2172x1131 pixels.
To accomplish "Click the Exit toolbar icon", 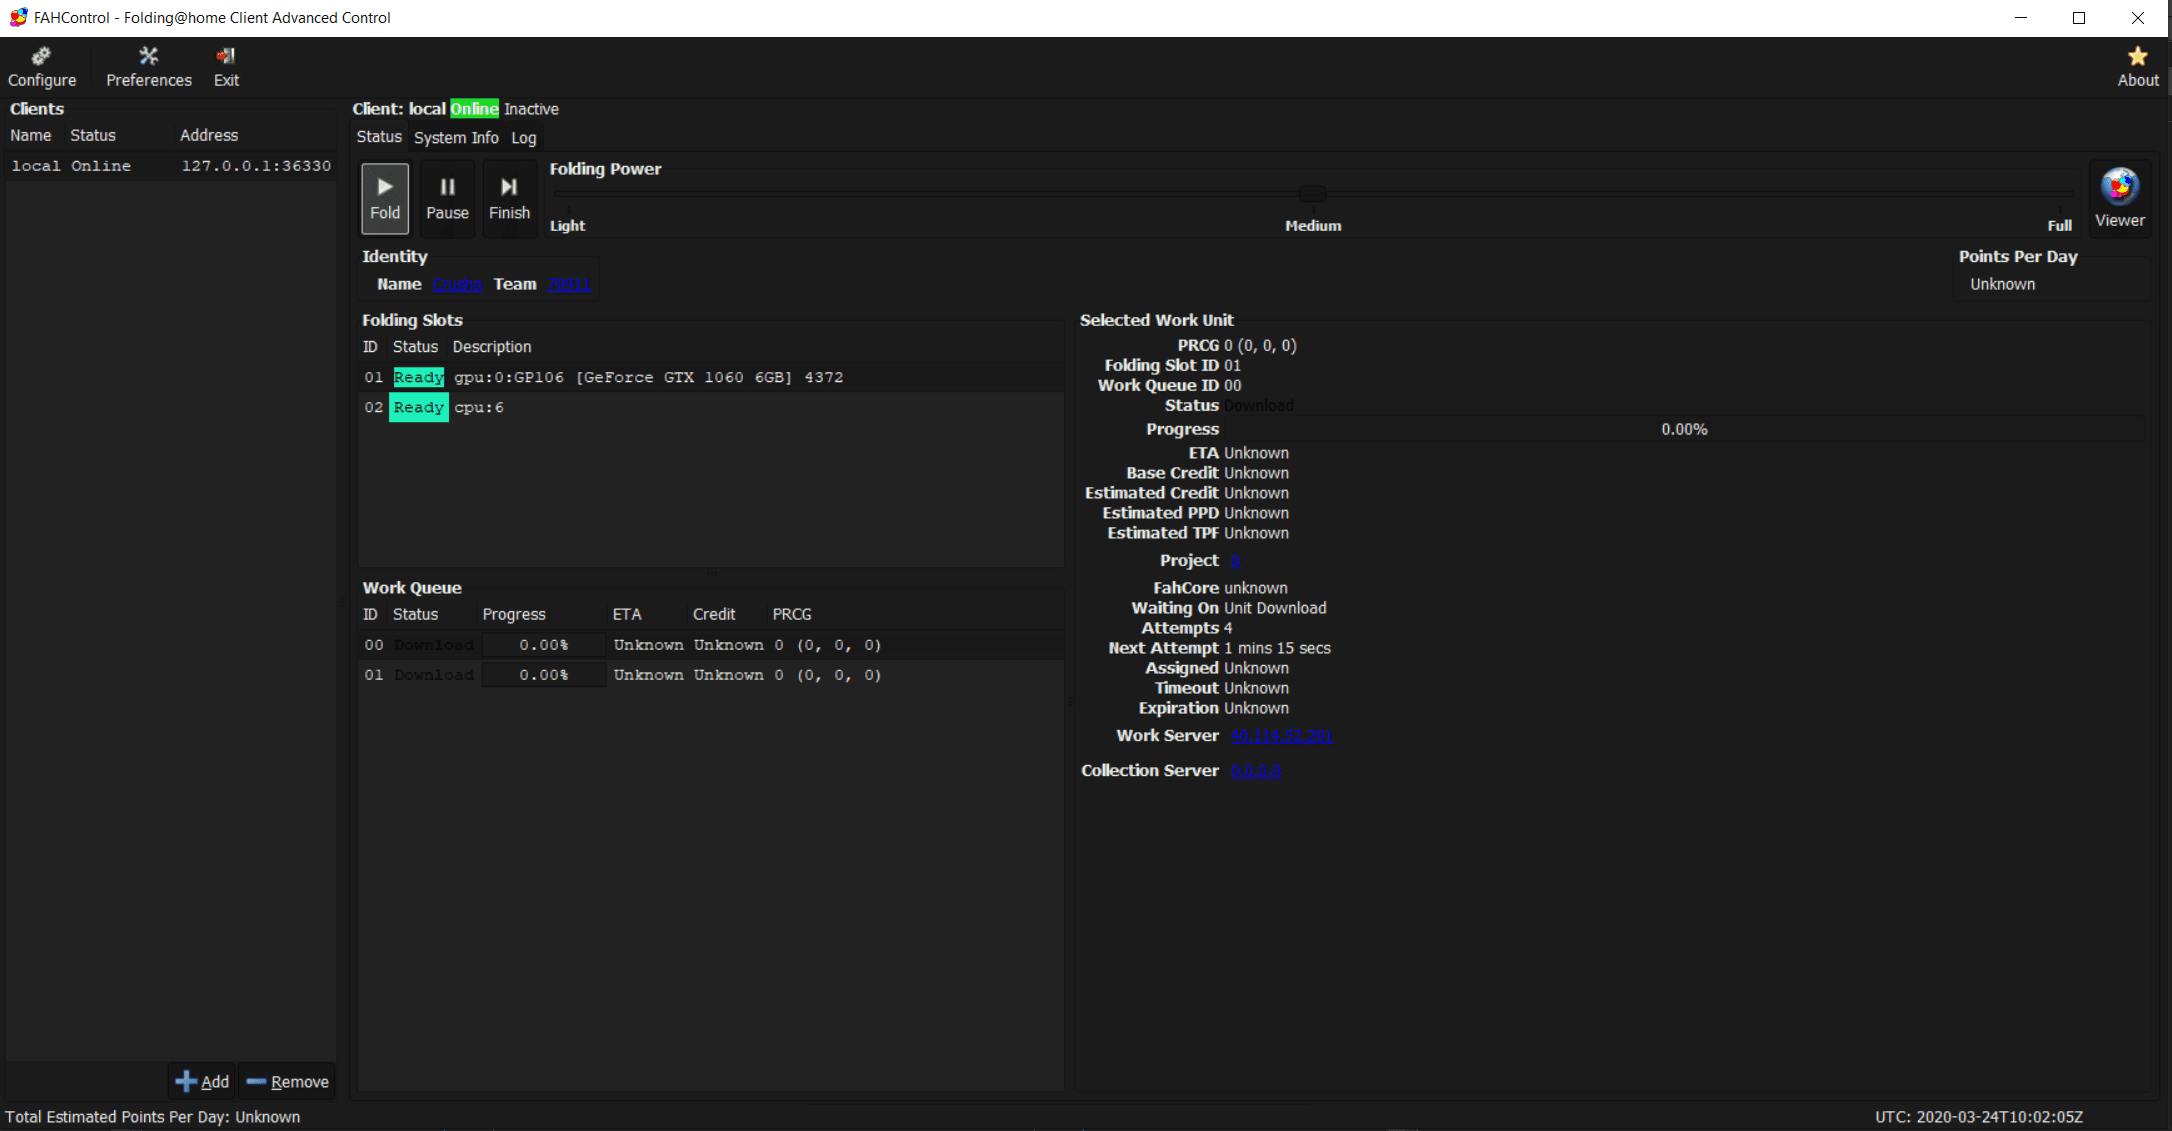I will click(226, 67).
